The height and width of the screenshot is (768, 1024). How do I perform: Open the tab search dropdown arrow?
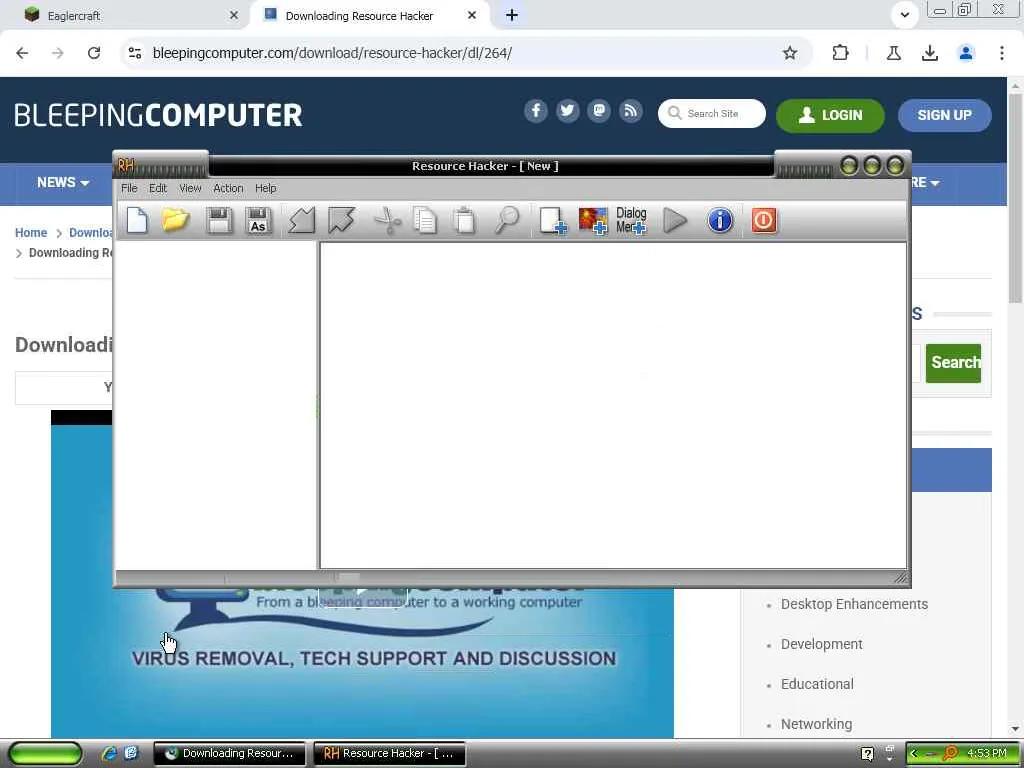tap(904, 15)
